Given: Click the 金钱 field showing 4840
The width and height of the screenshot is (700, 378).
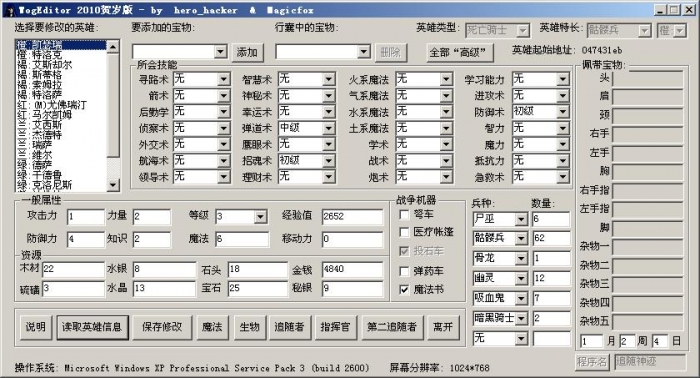Looking at the screenshot, I should [352, 269].
